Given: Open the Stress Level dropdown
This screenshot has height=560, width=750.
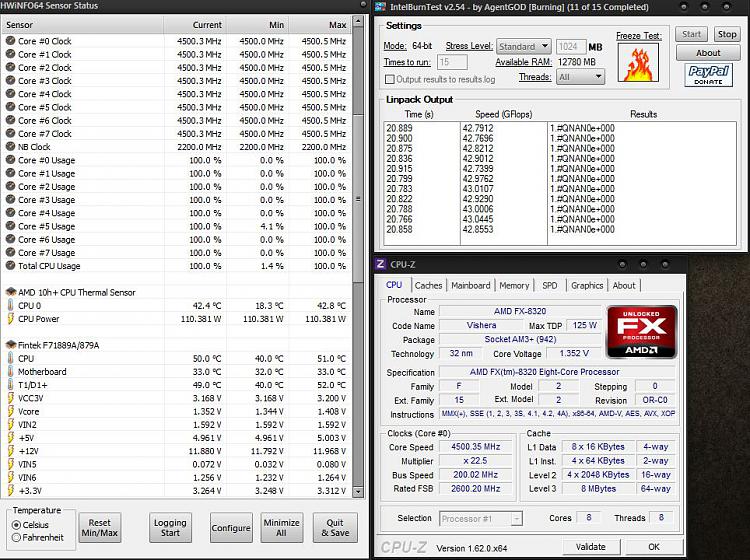Looking at the screenshot, I should click(524, 46).
